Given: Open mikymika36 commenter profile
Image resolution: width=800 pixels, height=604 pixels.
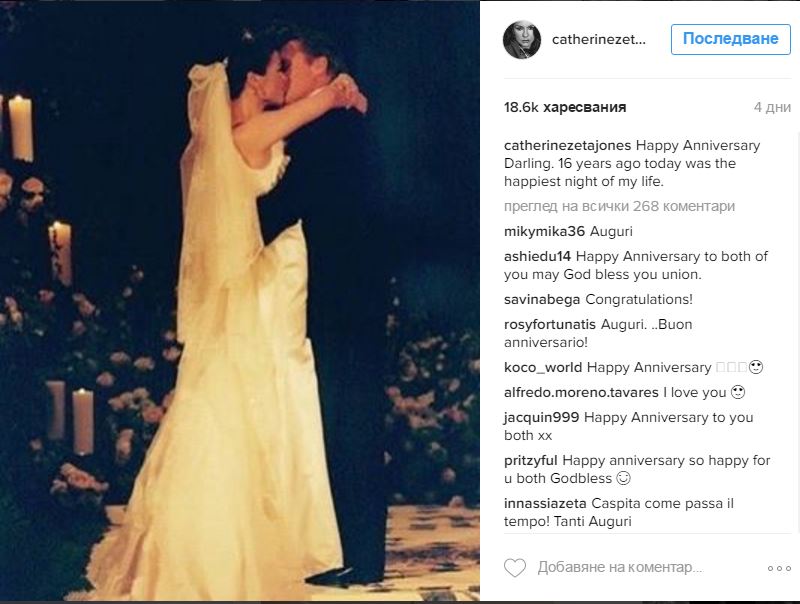Looking at the screenshot, I should (544, 231).
